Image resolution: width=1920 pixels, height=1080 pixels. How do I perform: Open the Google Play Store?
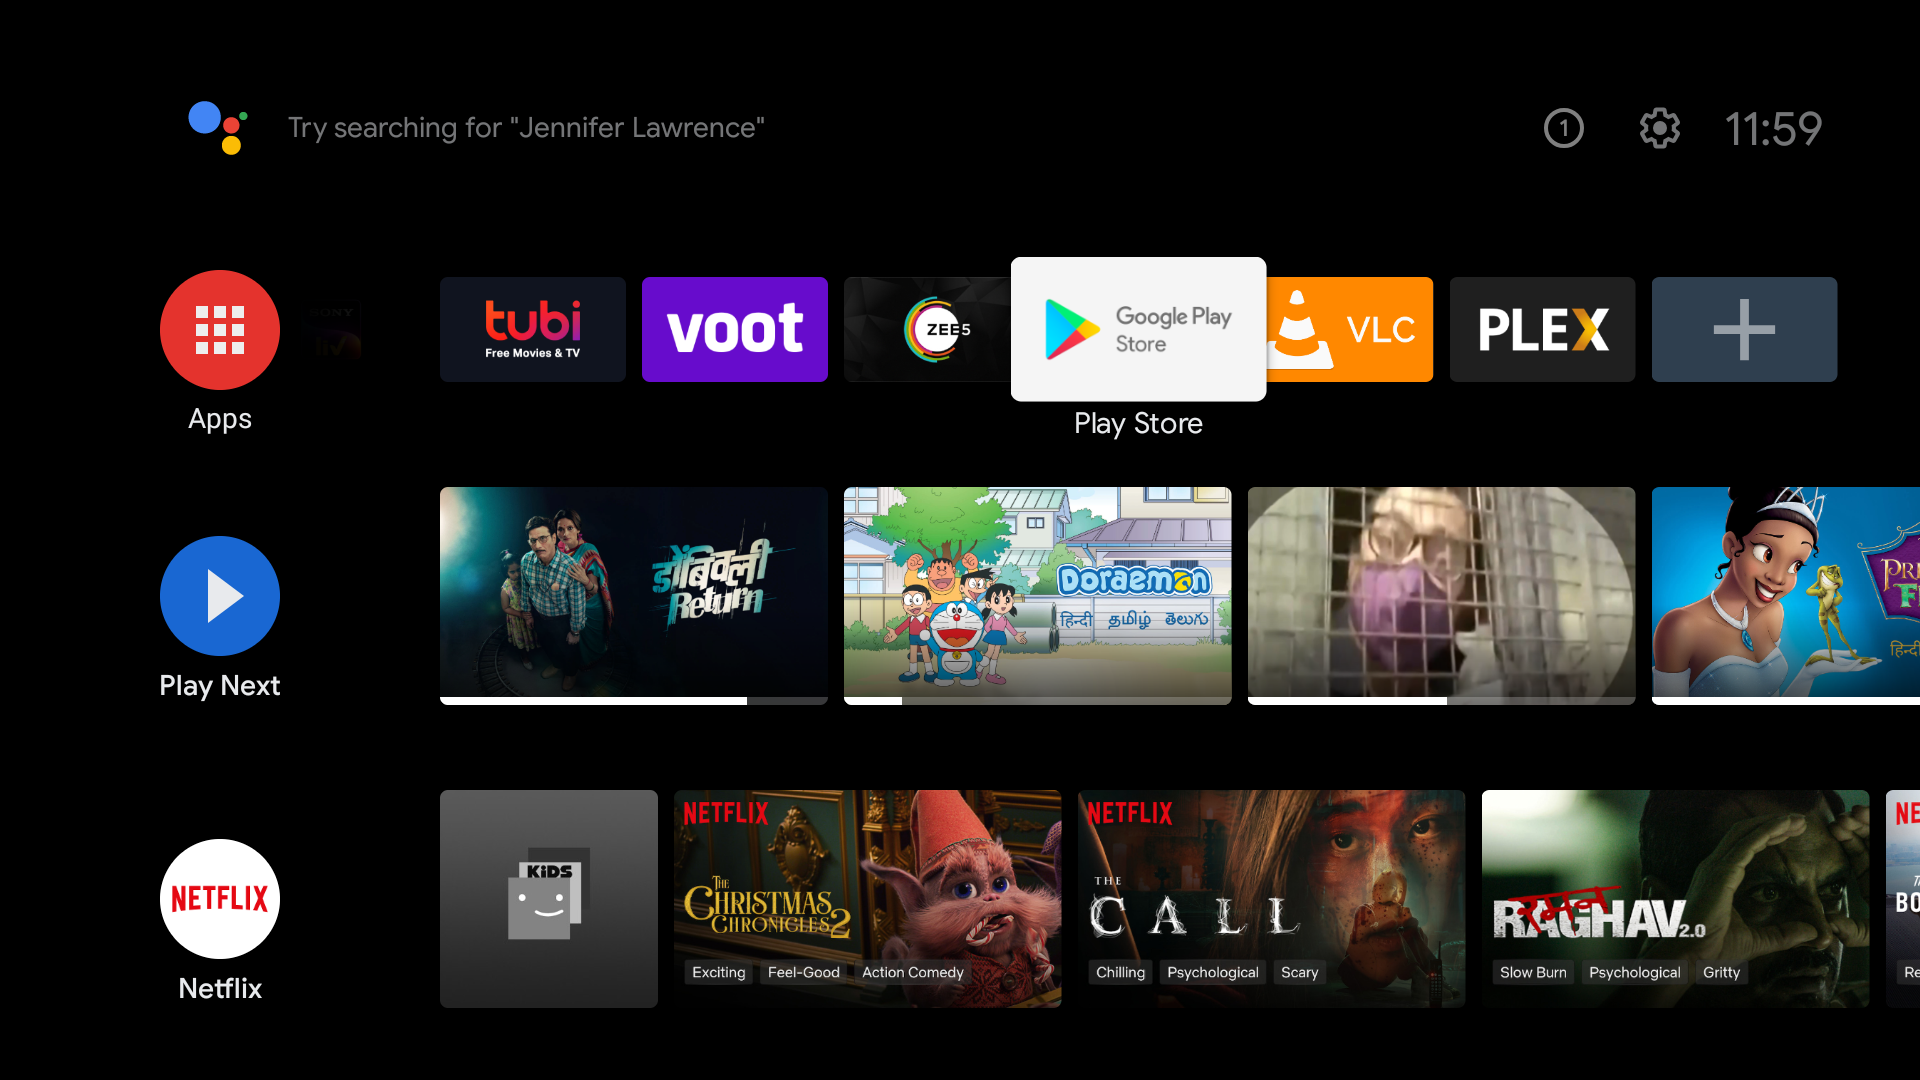pyautogui.click(x=1138, y=328)
